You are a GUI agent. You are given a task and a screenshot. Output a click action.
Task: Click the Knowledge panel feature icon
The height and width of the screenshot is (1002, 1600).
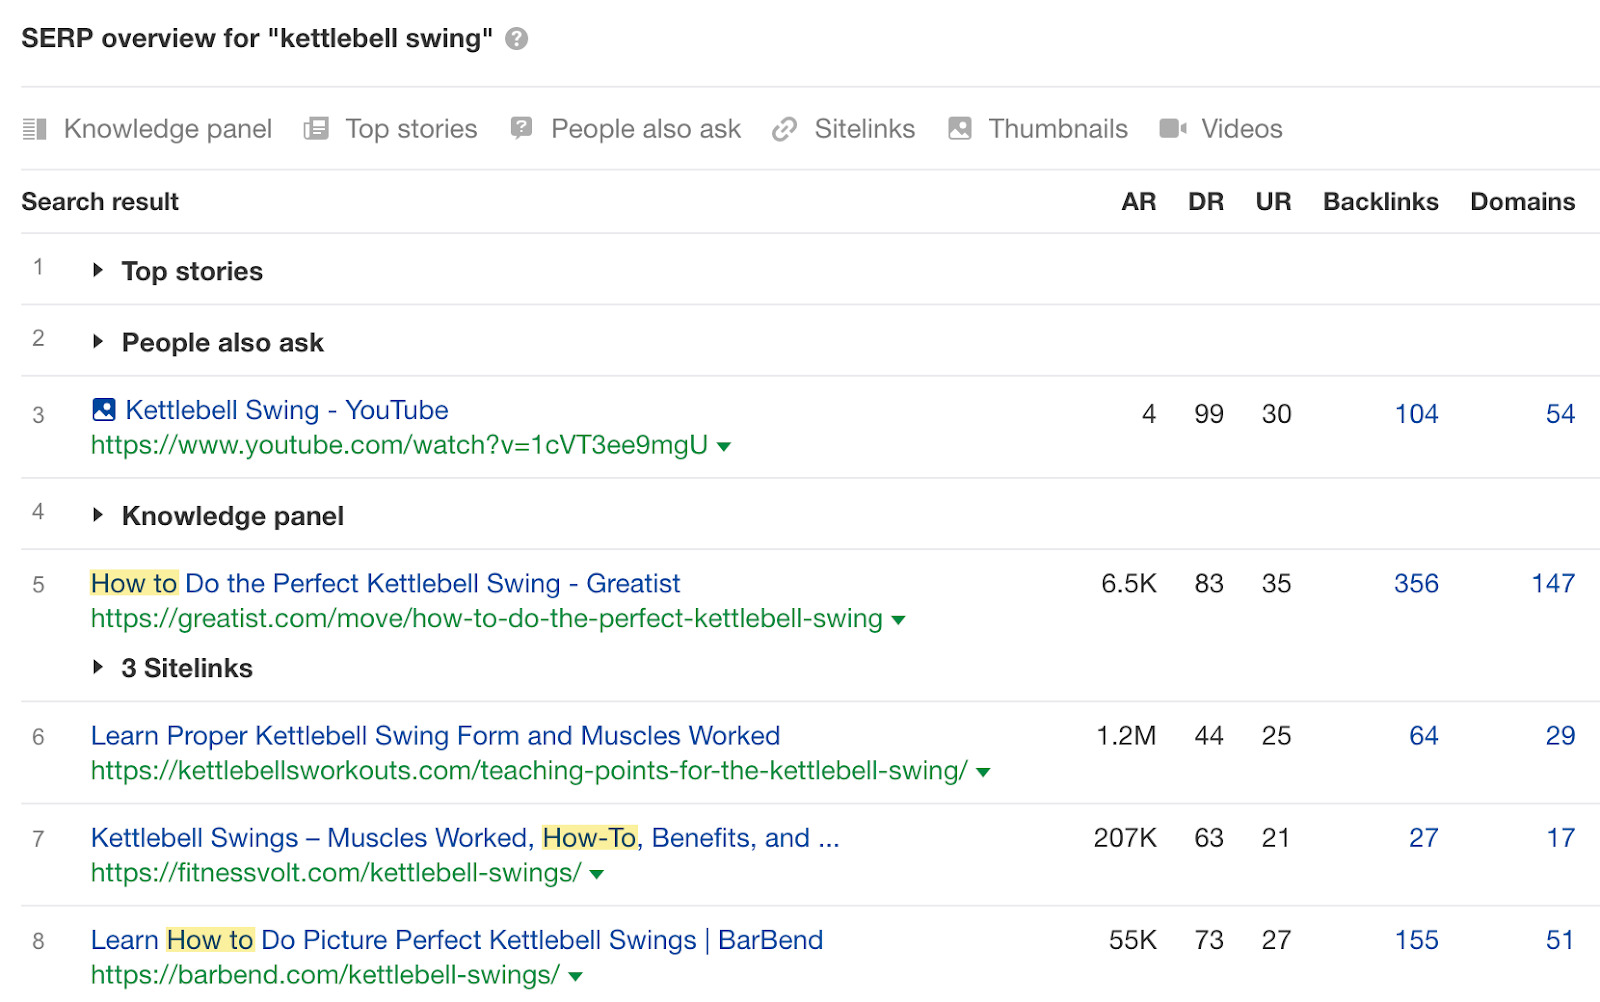pyautogui.click(x=35, y=129)
